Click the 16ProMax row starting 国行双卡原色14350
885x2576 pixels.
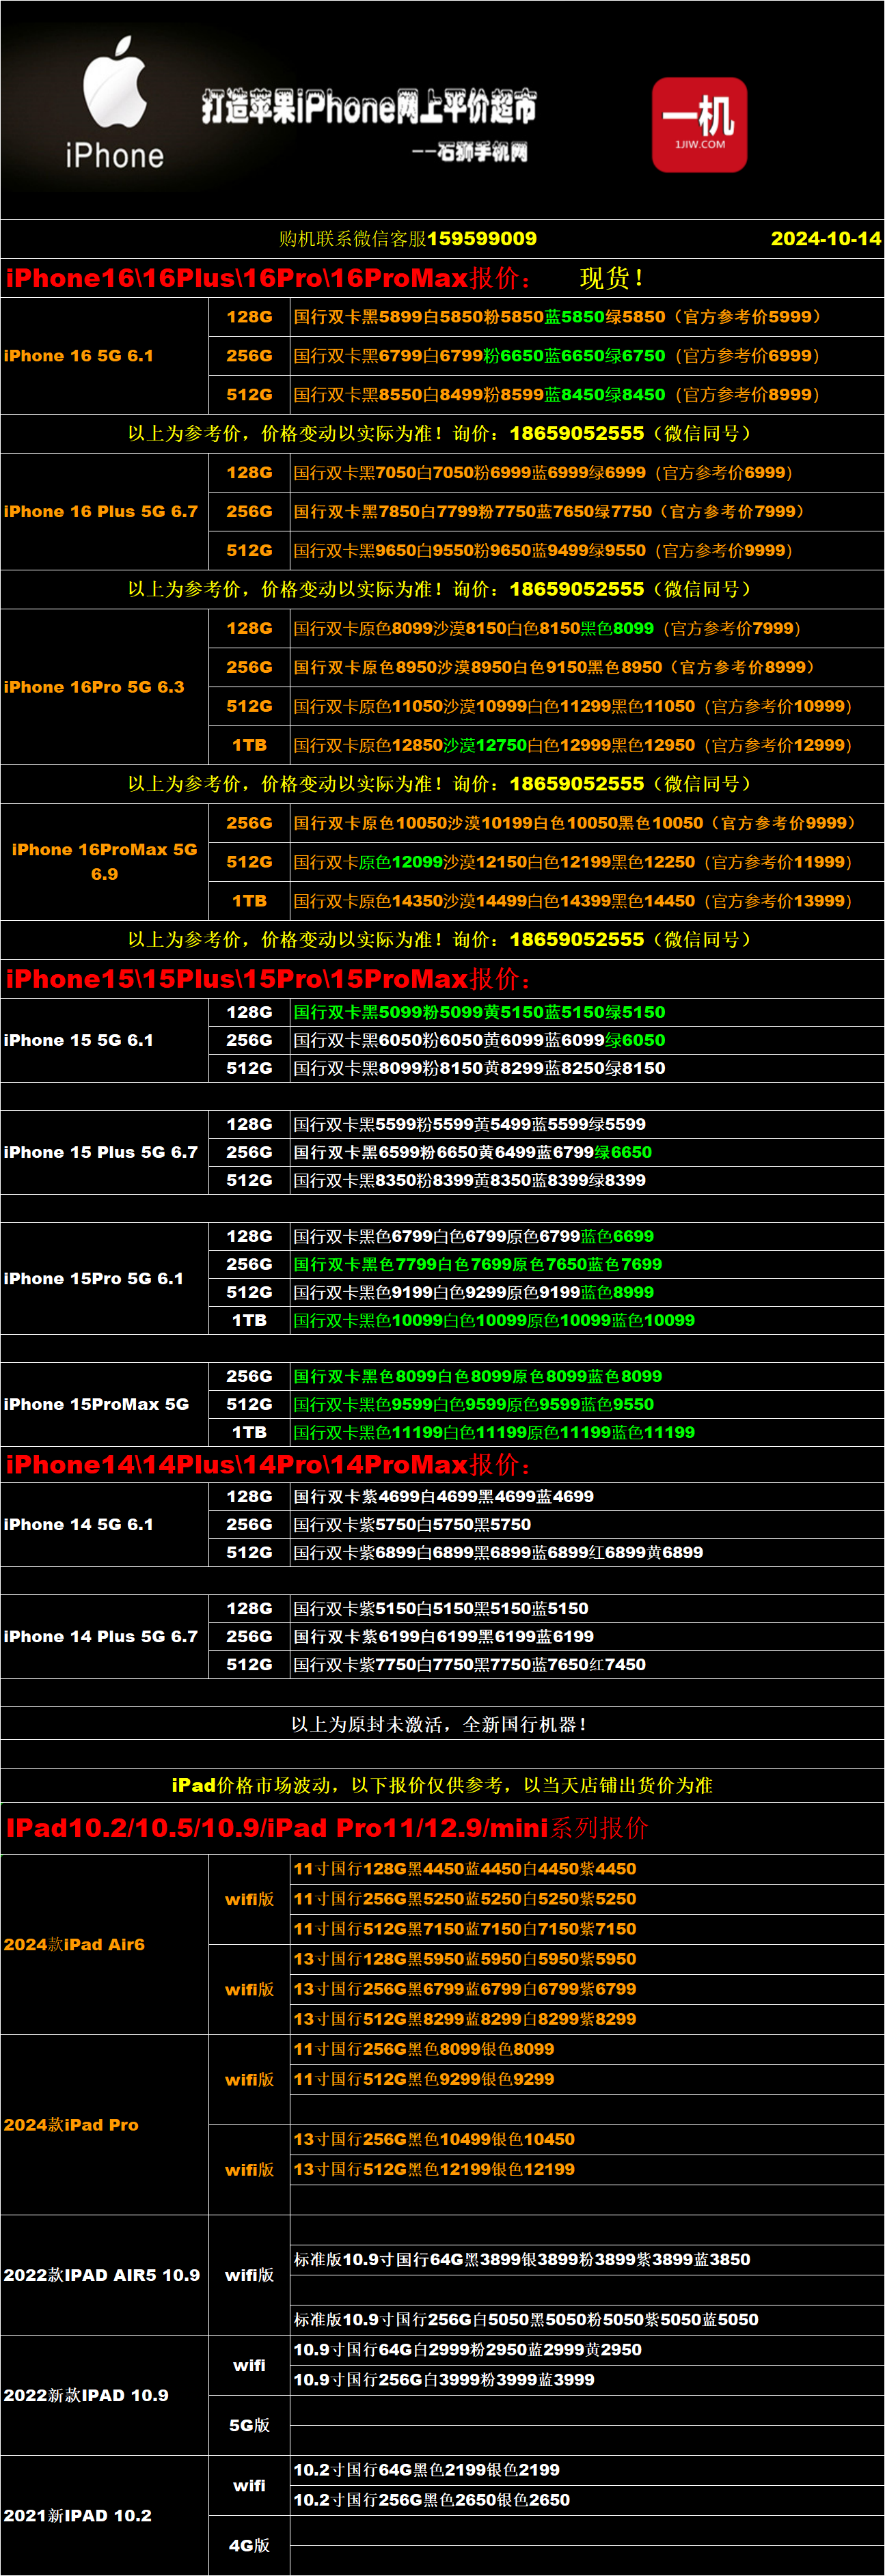pyautogui.click(x=587, y=901)
